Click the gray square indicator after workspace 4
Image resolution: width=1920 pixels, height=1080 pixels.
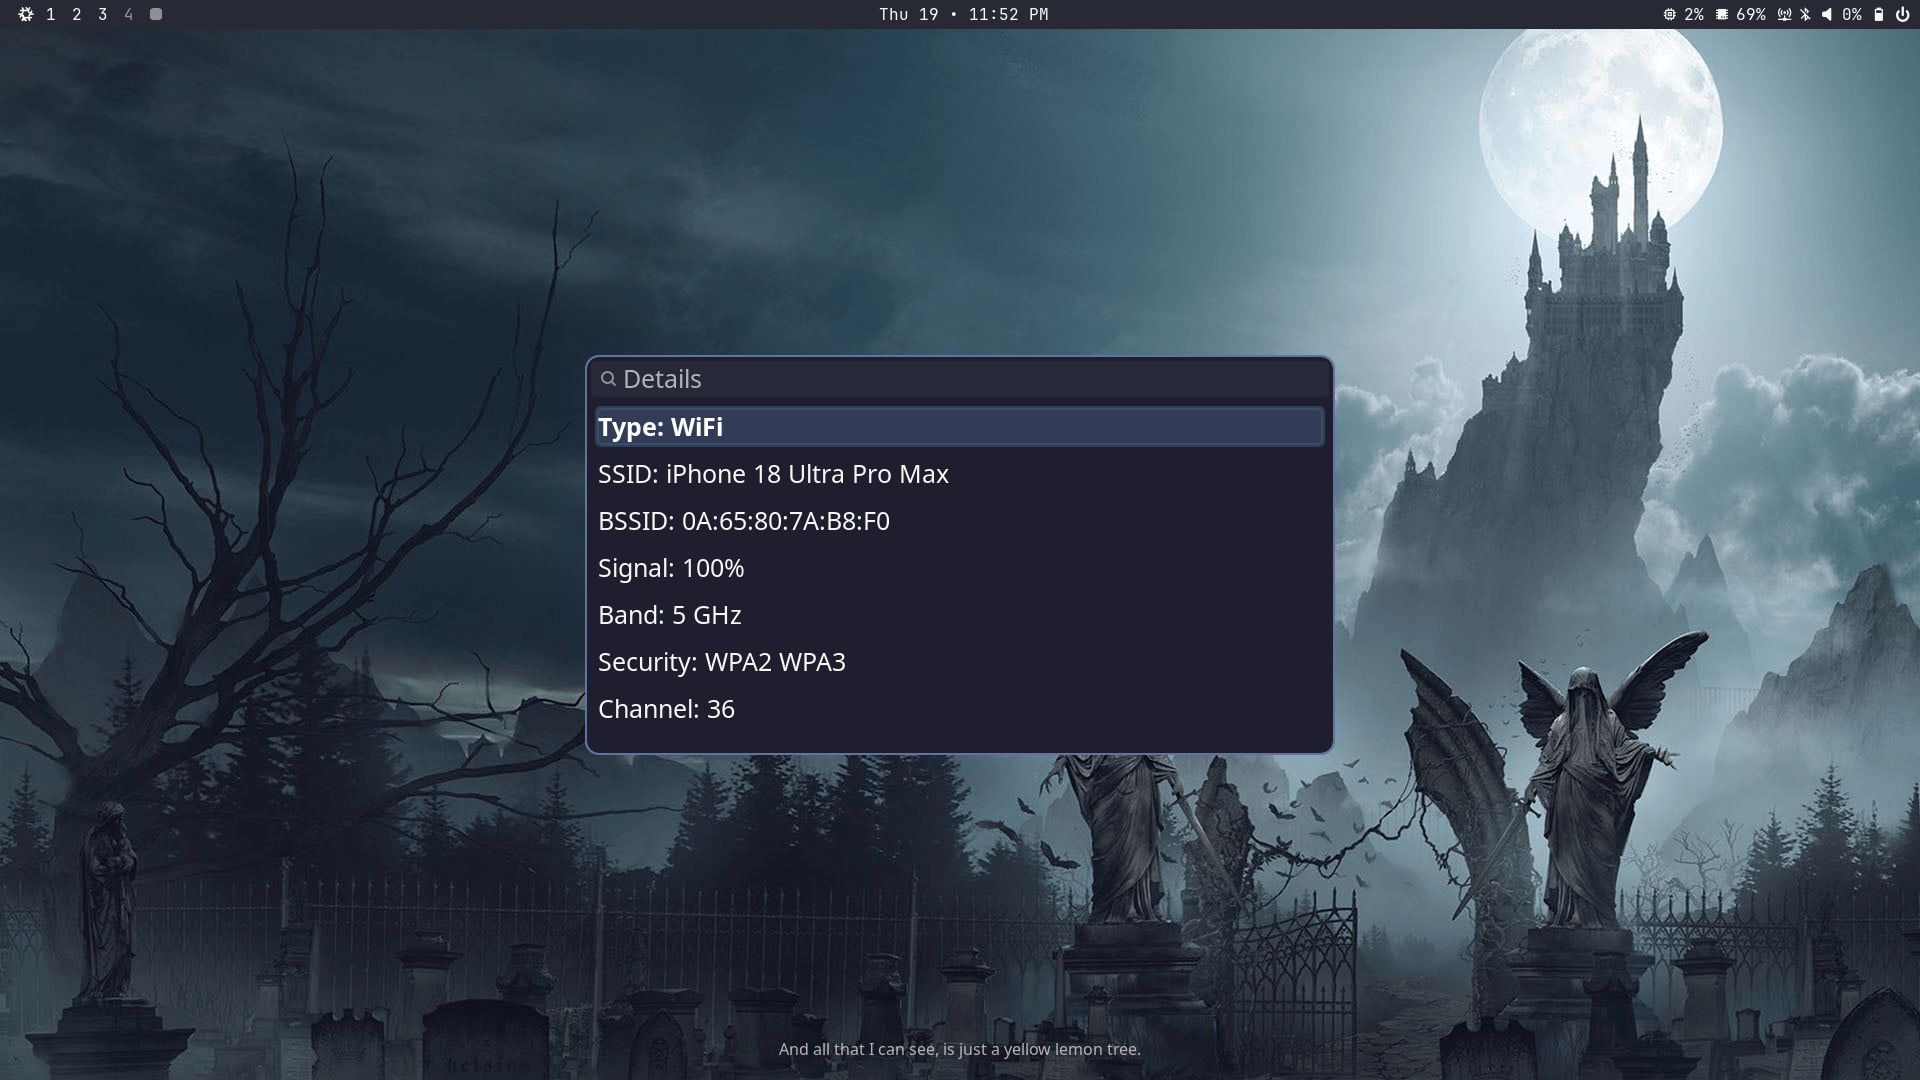point(156,14)
